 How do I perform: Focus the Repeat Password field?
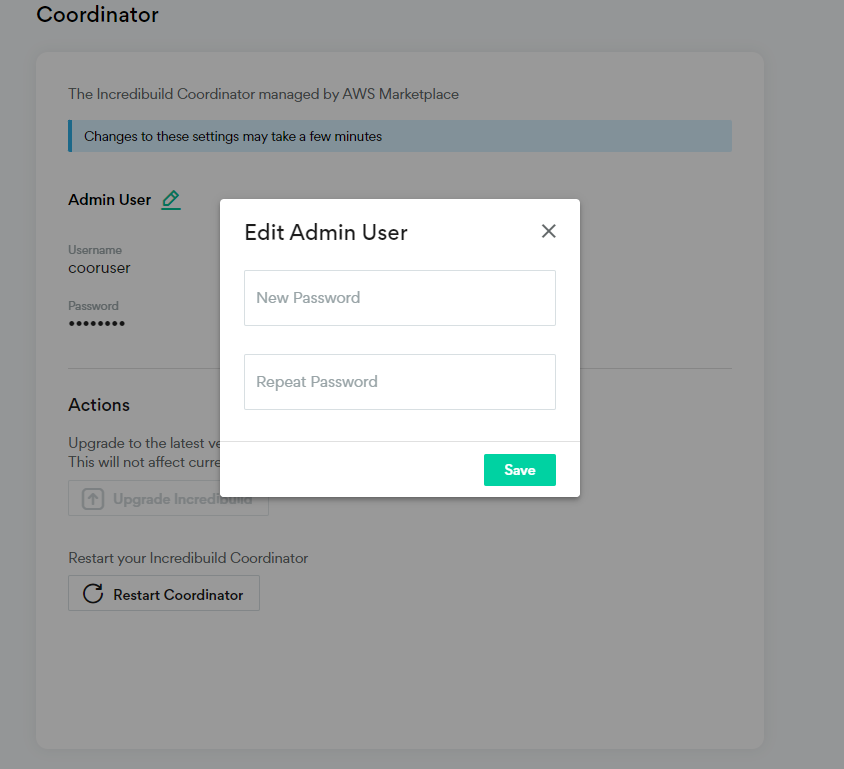point(400,382)
